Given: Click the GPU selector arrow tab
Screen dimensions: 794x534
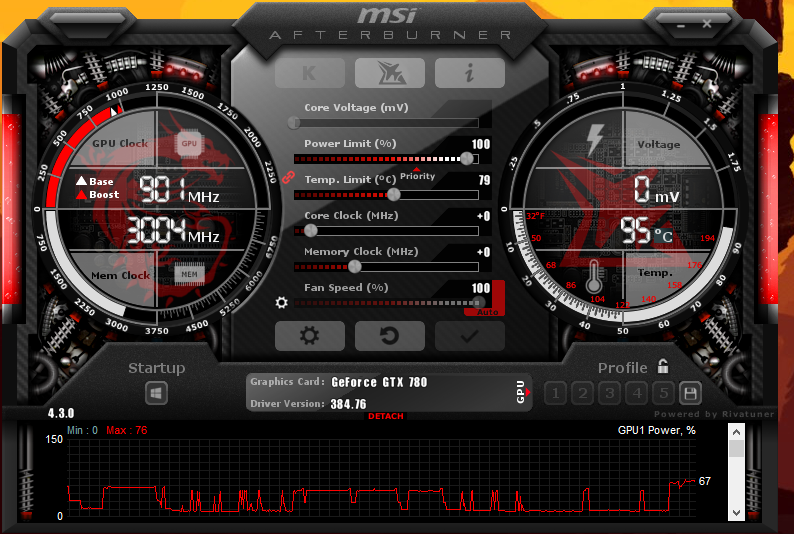Looking at the screenshot, I should point(523,392).
